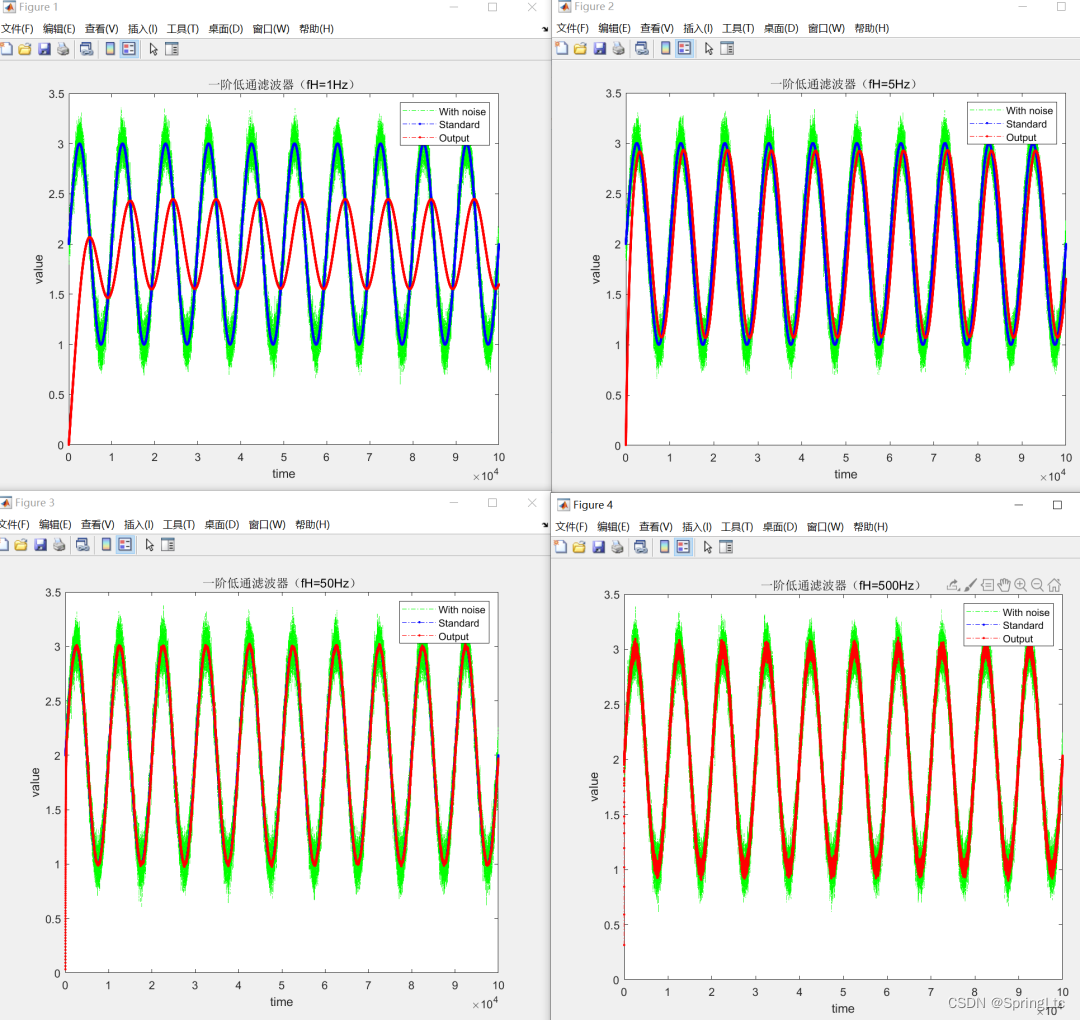Open Property Inspector in Figure 4 toolbar
Image resolution: width=1080 pixels, height=1020 pixels.
[x=726, y=547]
